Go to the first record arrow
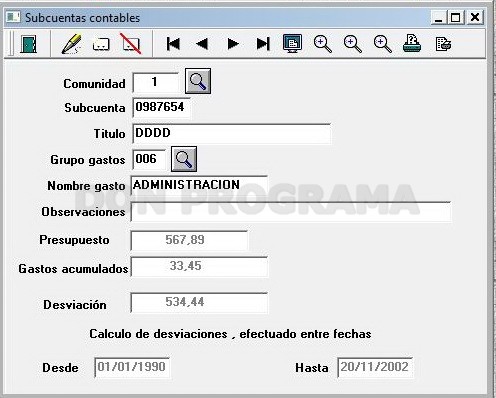Screen dimensions: 496x398 pos(173,44)
